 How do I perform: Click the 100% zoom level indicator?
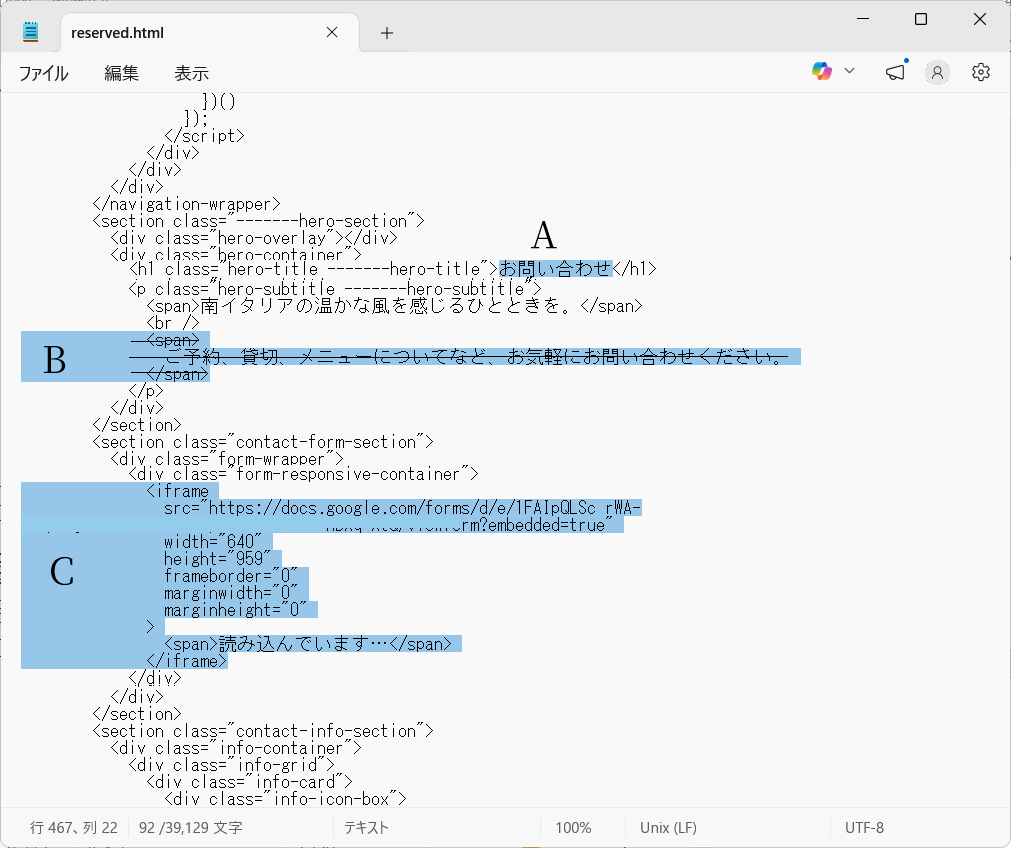pos(573,828)
